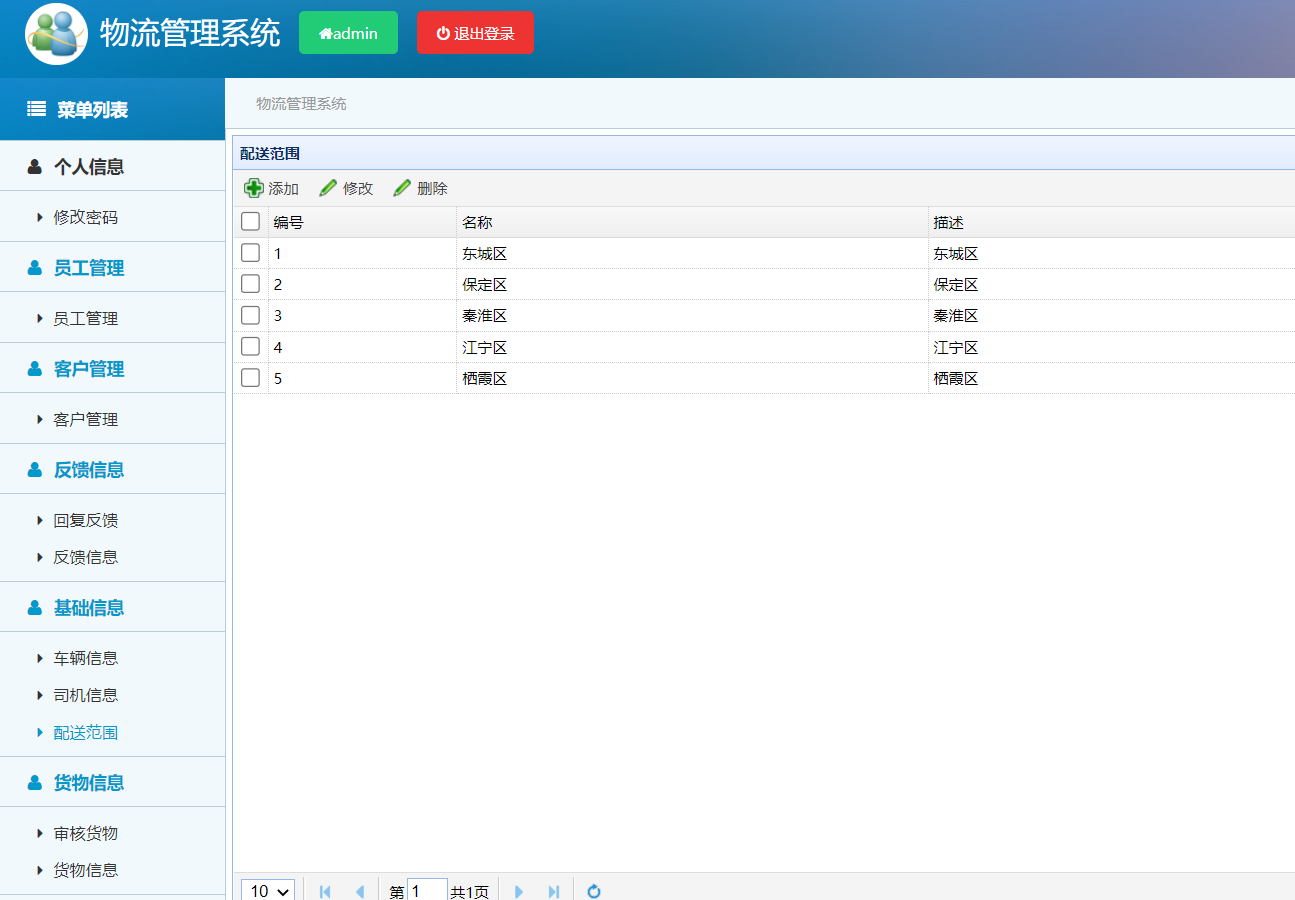Screen dimensions: 1295x900
Task: Click the 添加 toolbar button
Action: coord(272,188)
